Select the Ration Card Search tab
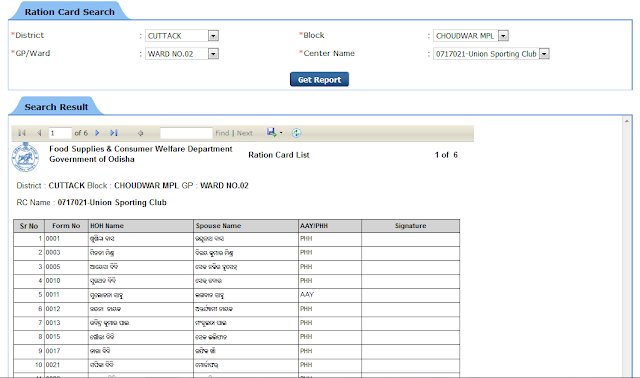 [69, 12]
